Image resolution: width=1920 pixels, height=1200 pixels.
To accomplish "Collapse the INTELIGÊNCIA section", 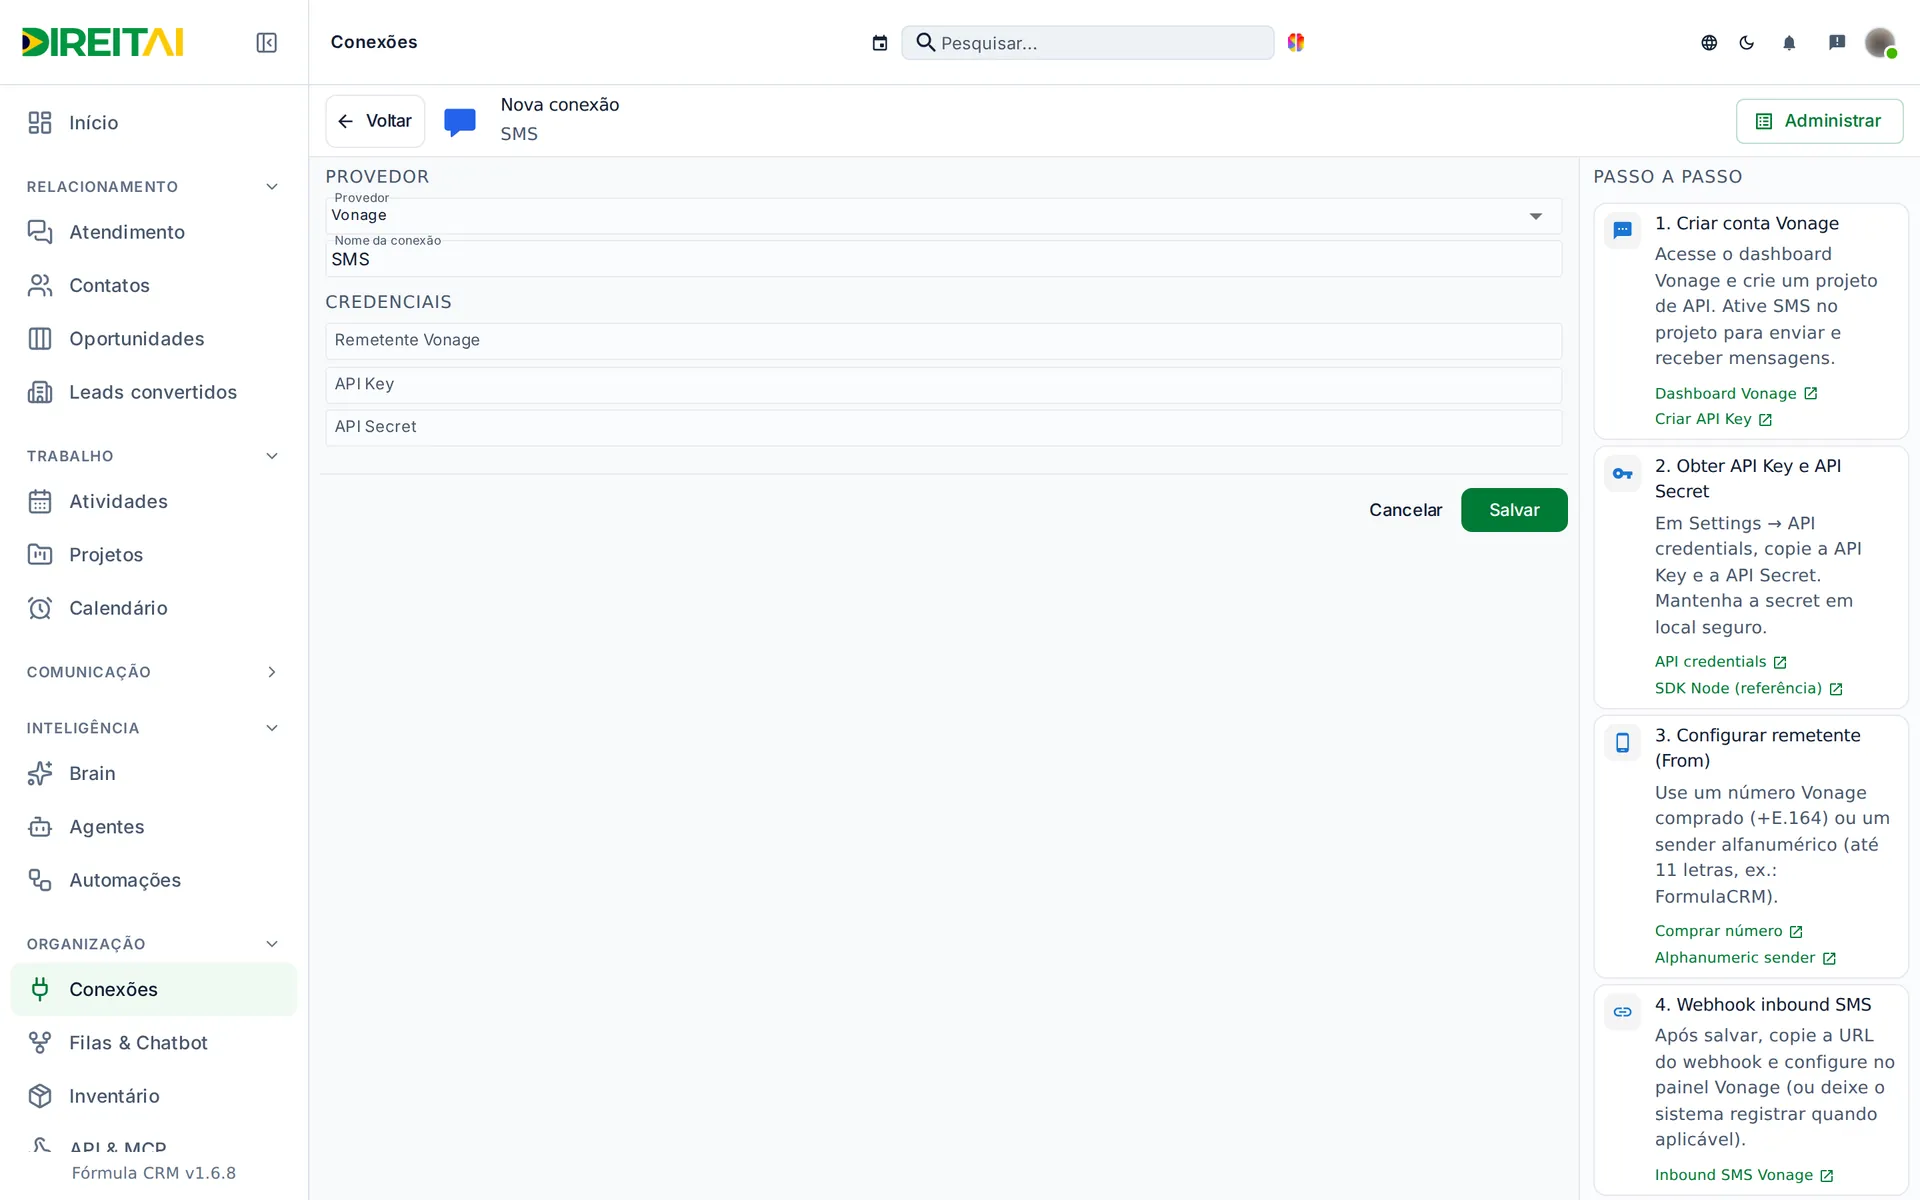I will point(272,728).
